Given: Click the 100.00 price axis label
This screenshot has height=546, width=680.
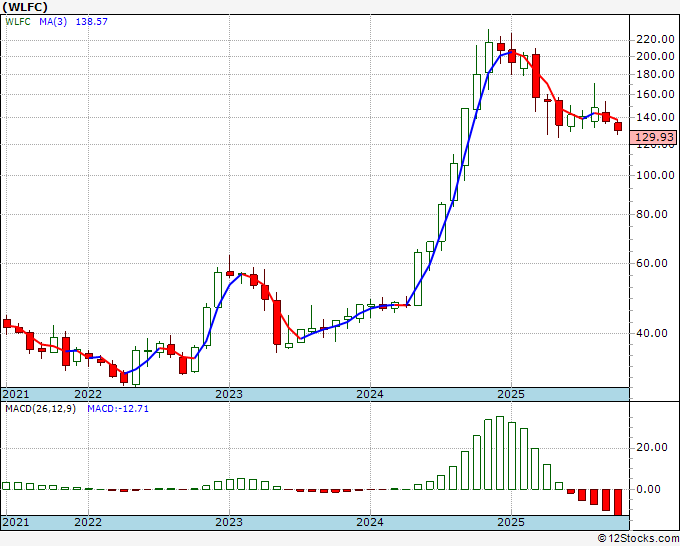Looking at the screenshot, I should tap(655, 175).
